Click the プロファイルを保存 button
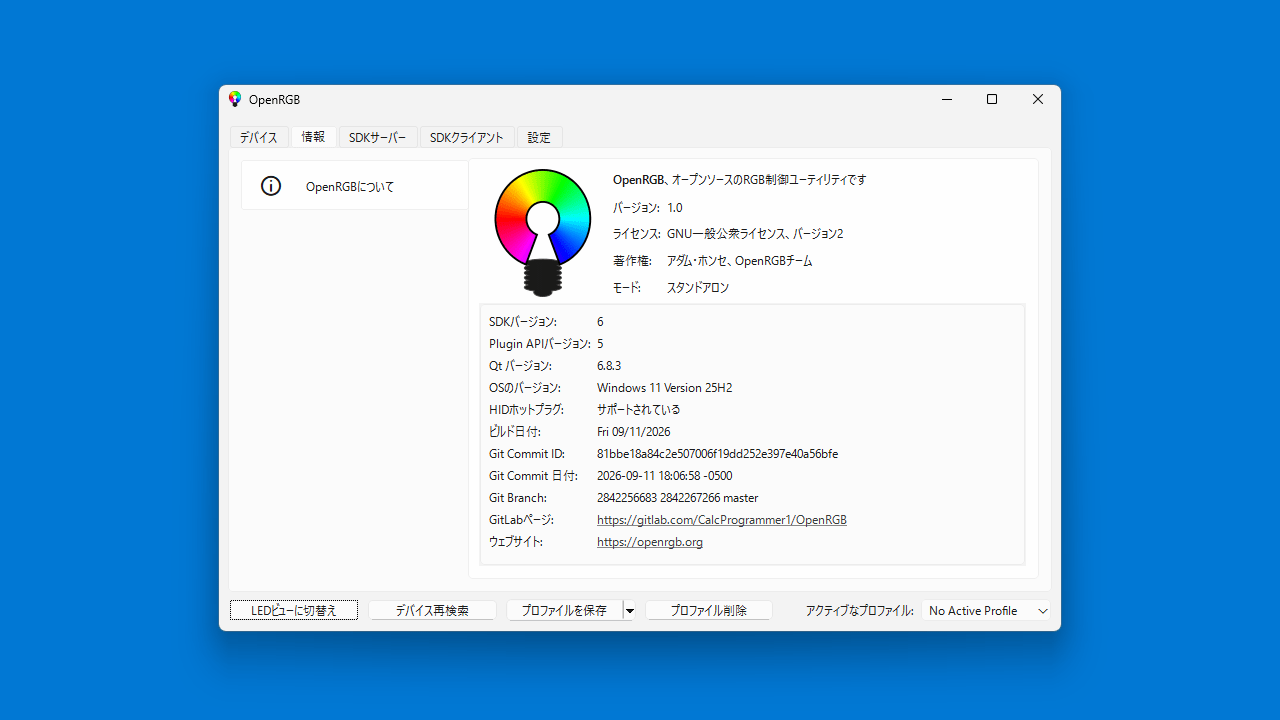 pyautogui.click(x=564, y=610)
